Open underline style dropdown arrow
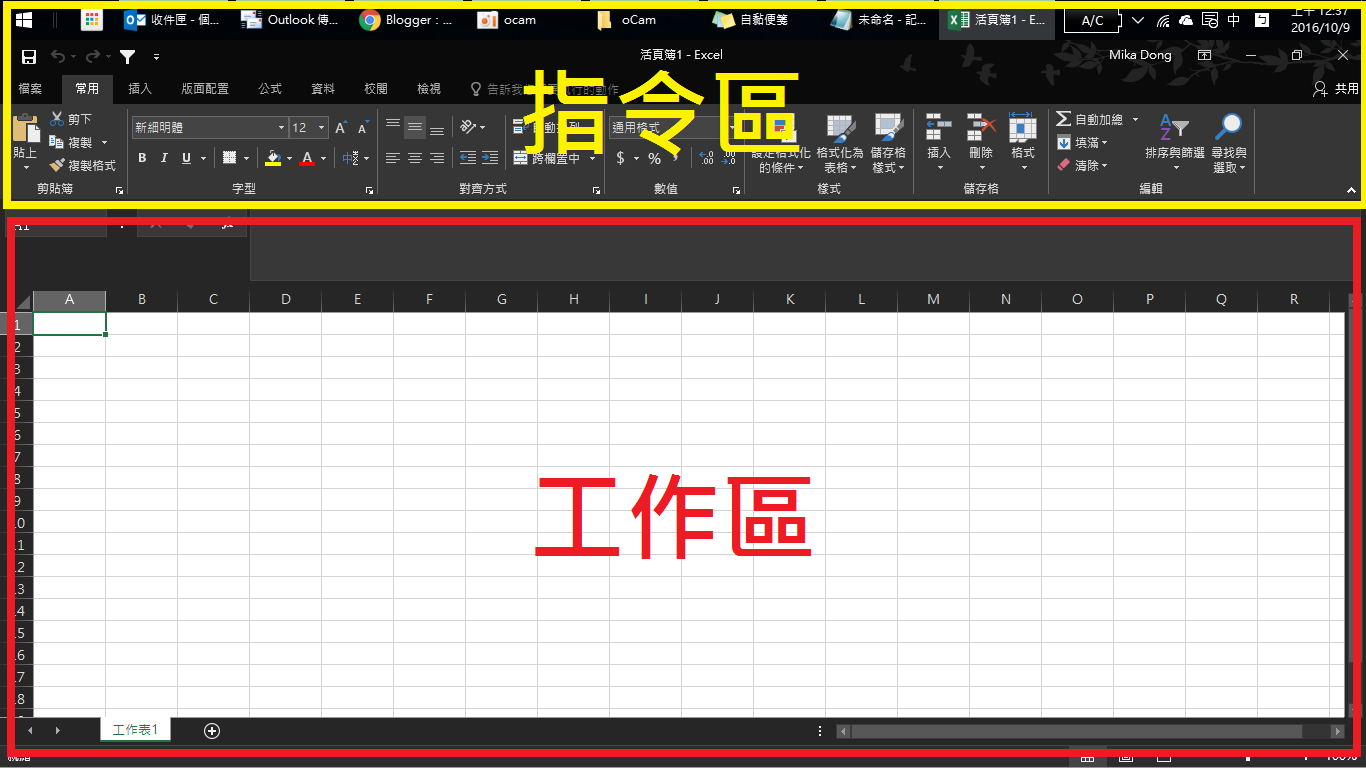The width and height of the screenshot is (1366, 768). (x=203, y=158)
